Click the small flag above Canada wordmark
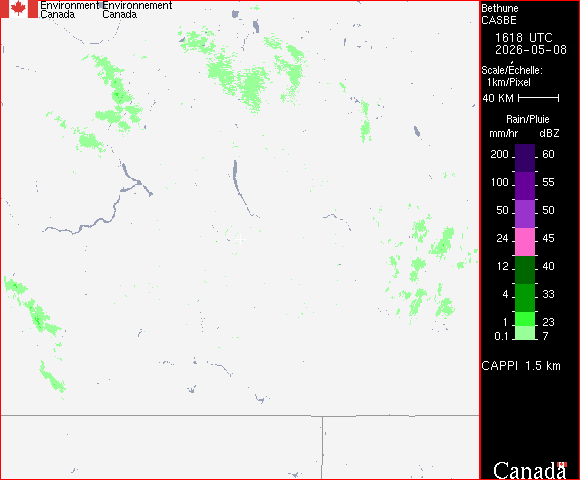Viewport: 580px width, 480px height. pyautogui.click(x=562, y=464)
